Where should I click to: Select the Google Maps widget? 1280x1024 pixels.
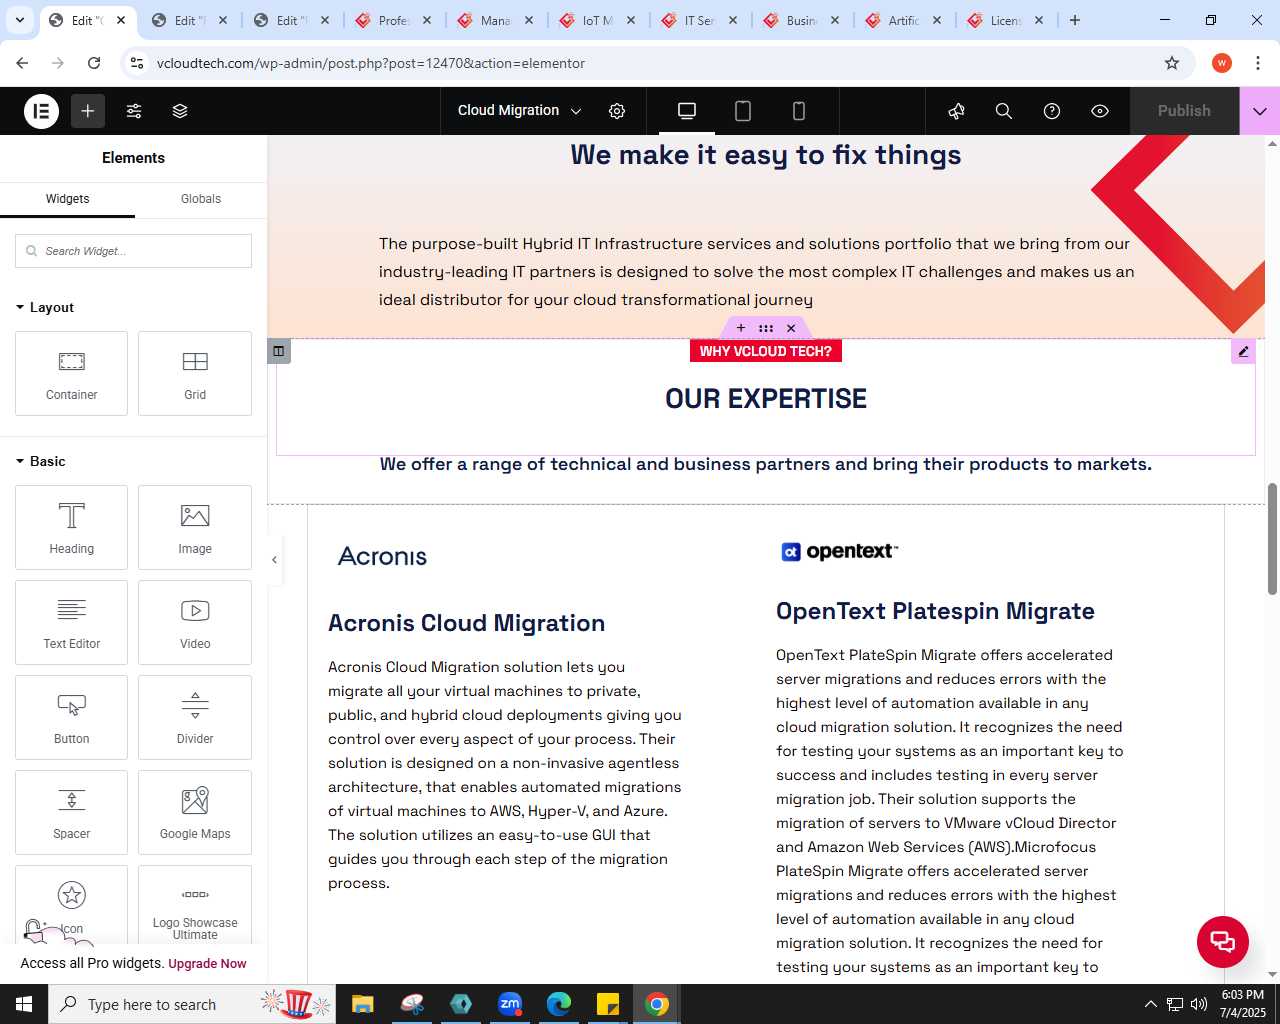tap(195, 812)
